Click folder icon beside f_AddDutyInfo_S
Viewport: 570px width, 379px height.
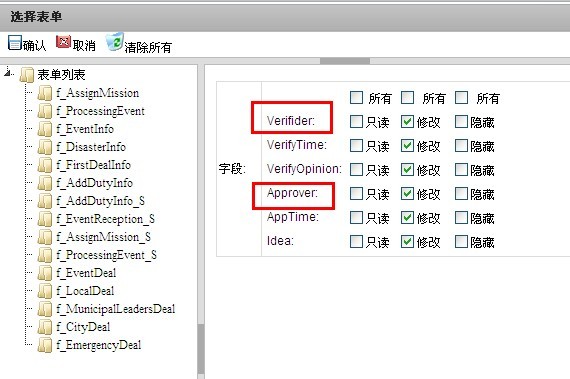point(45,201)
